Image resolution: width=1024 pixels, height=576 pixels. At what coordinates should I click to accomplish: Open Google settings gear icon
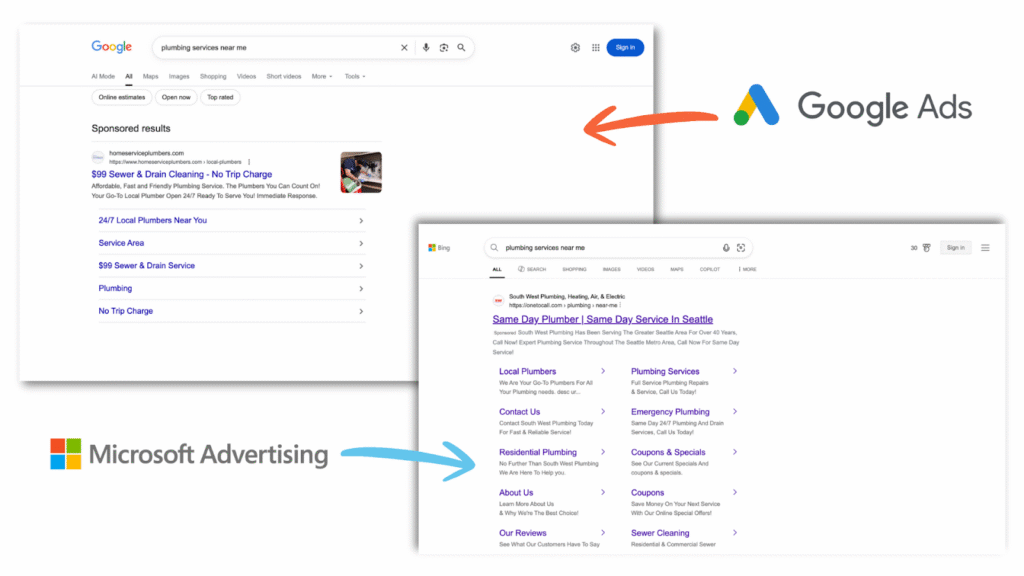(x=575, y=48)
